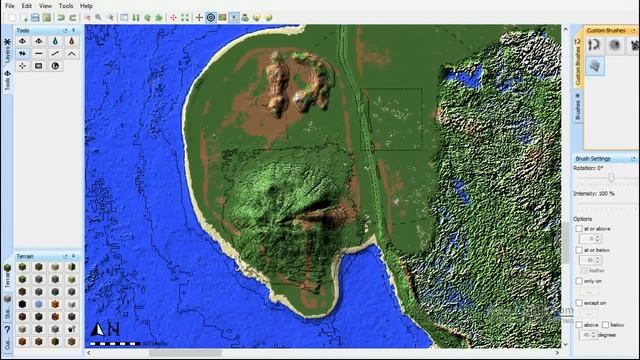
Task: Click the 'at or below' value spinner arrows
Action: (x=598, y=260)
